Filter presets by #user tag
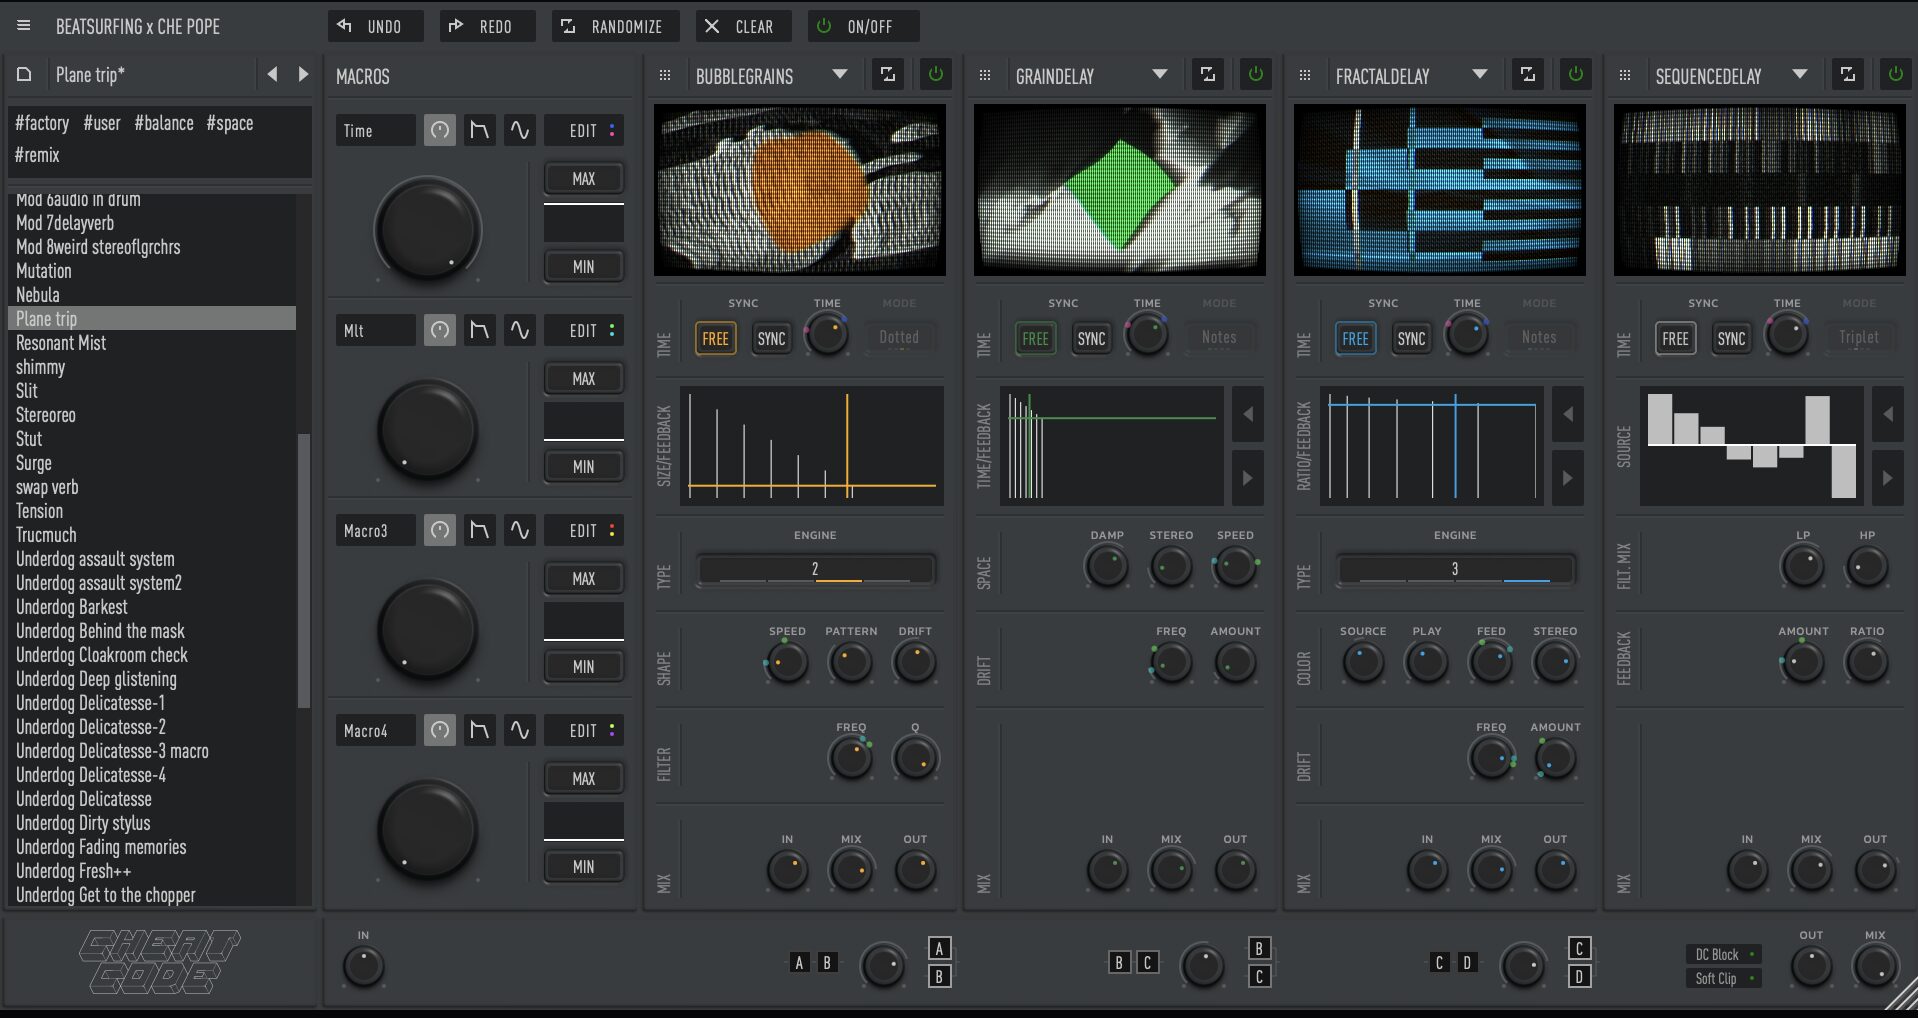The image size is (1918, 1018). pyautogui.click(x=102, y=123)
